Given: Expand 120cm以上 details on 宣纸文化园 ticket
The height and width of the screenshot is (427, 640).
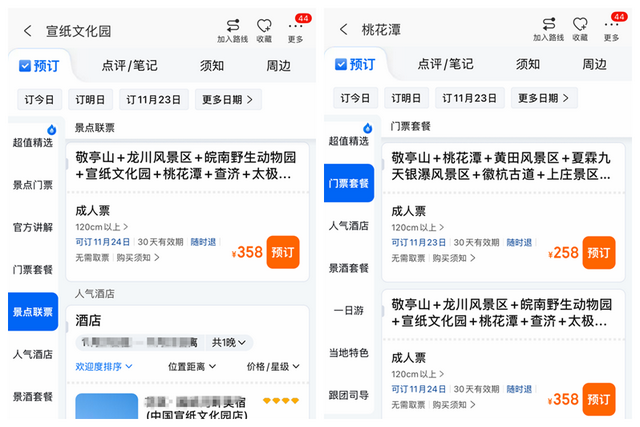Looking at the screenshot, I should pos(102,227).
